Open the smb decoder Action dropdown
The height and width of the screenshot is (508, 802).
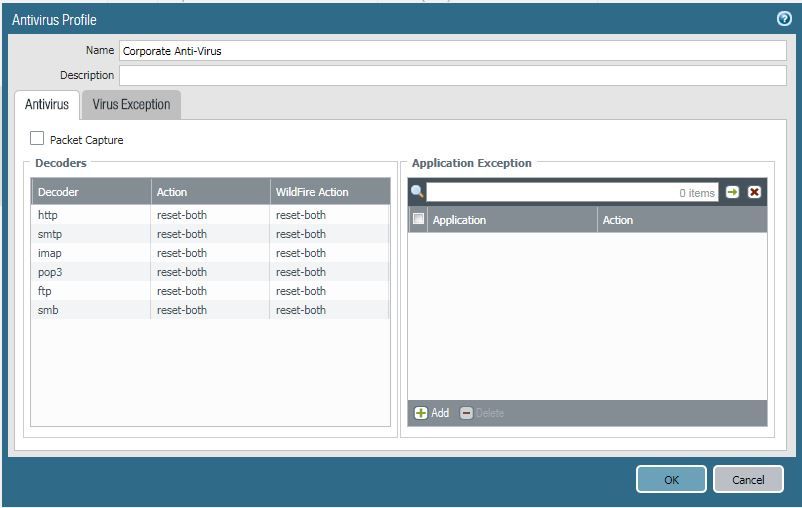210,310
